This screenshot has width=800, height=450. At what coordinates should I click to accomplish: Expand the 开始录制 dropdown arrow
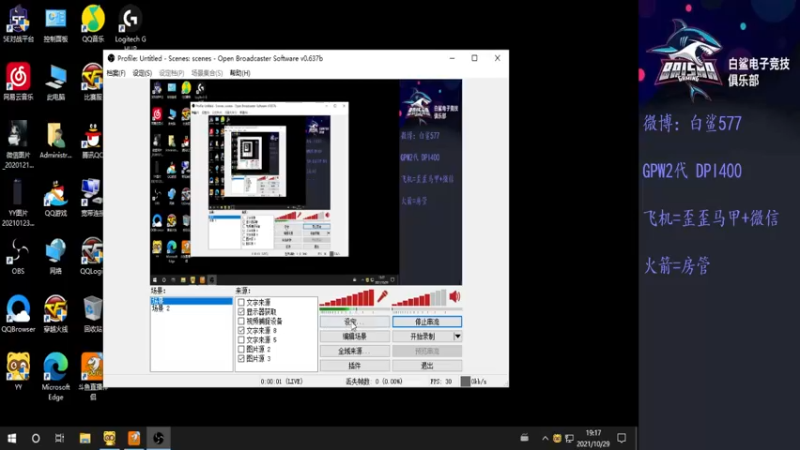[x=457, y=336]
